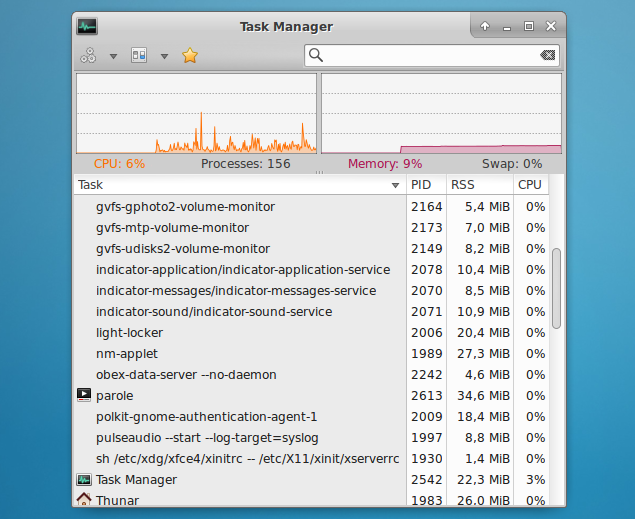
Task: Click the Task Manager app icon in title bar
Action: click(x=87, y=27)
